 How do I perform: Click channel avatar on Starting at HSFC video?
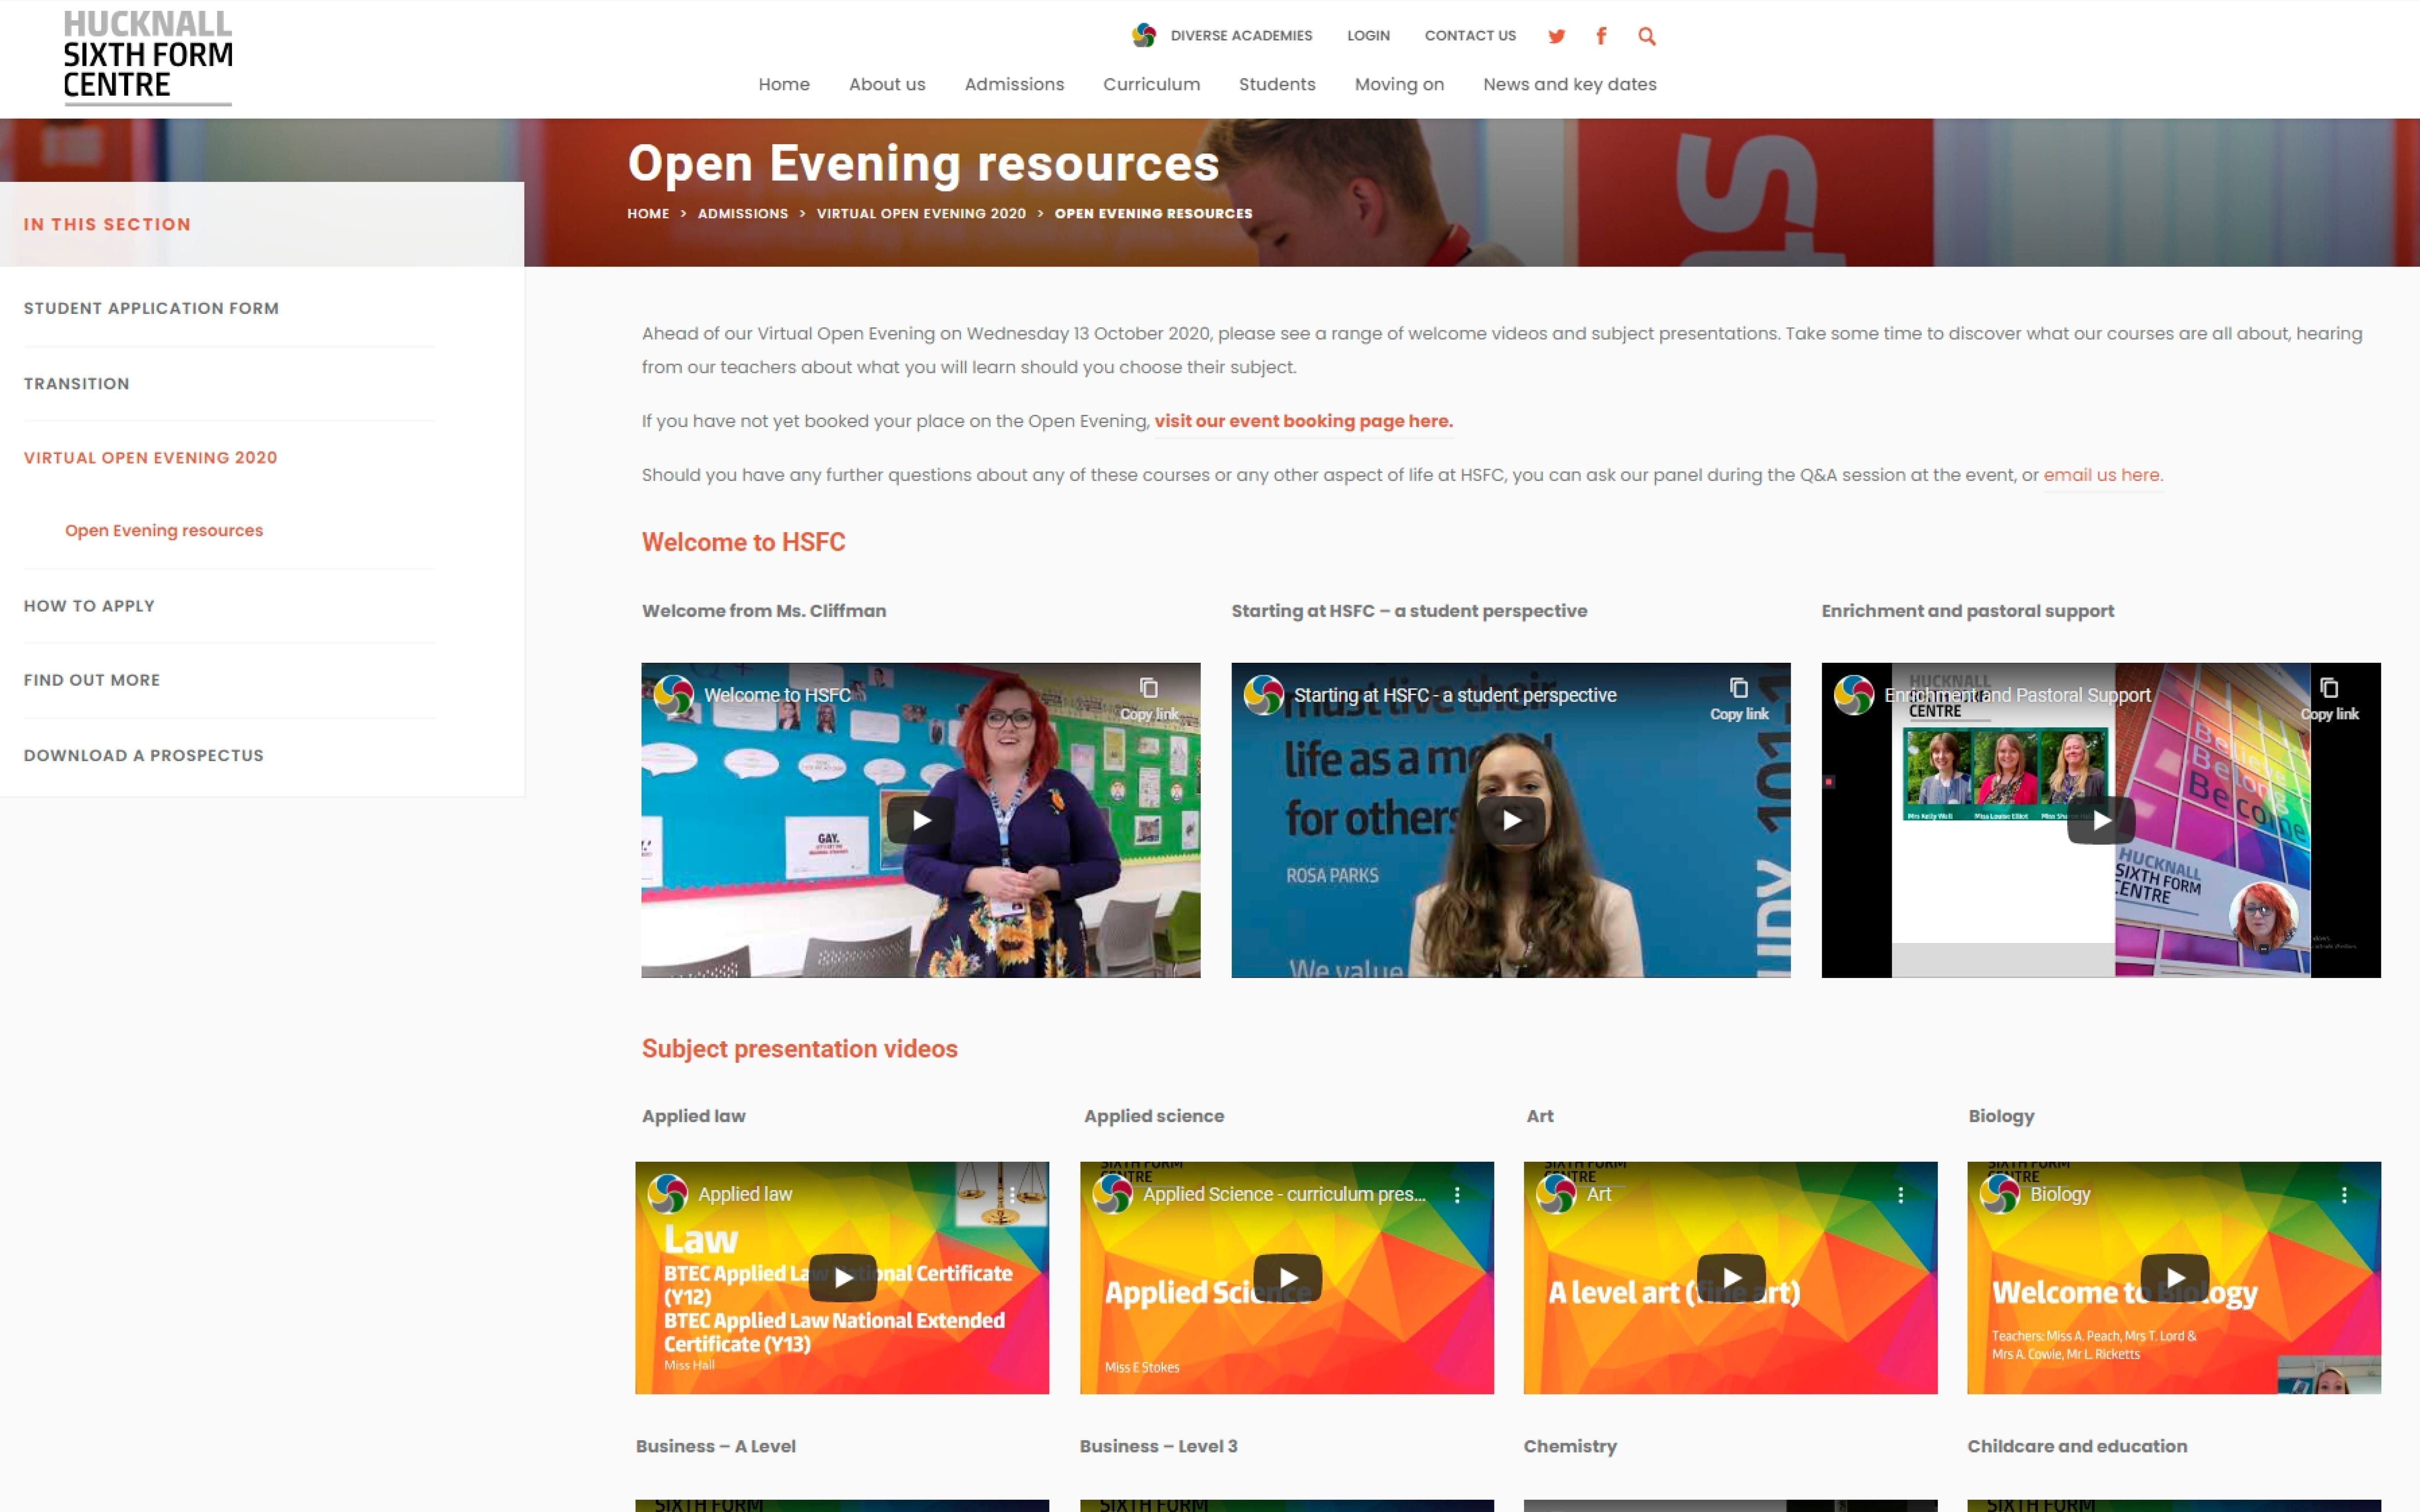pos(1263,695)
